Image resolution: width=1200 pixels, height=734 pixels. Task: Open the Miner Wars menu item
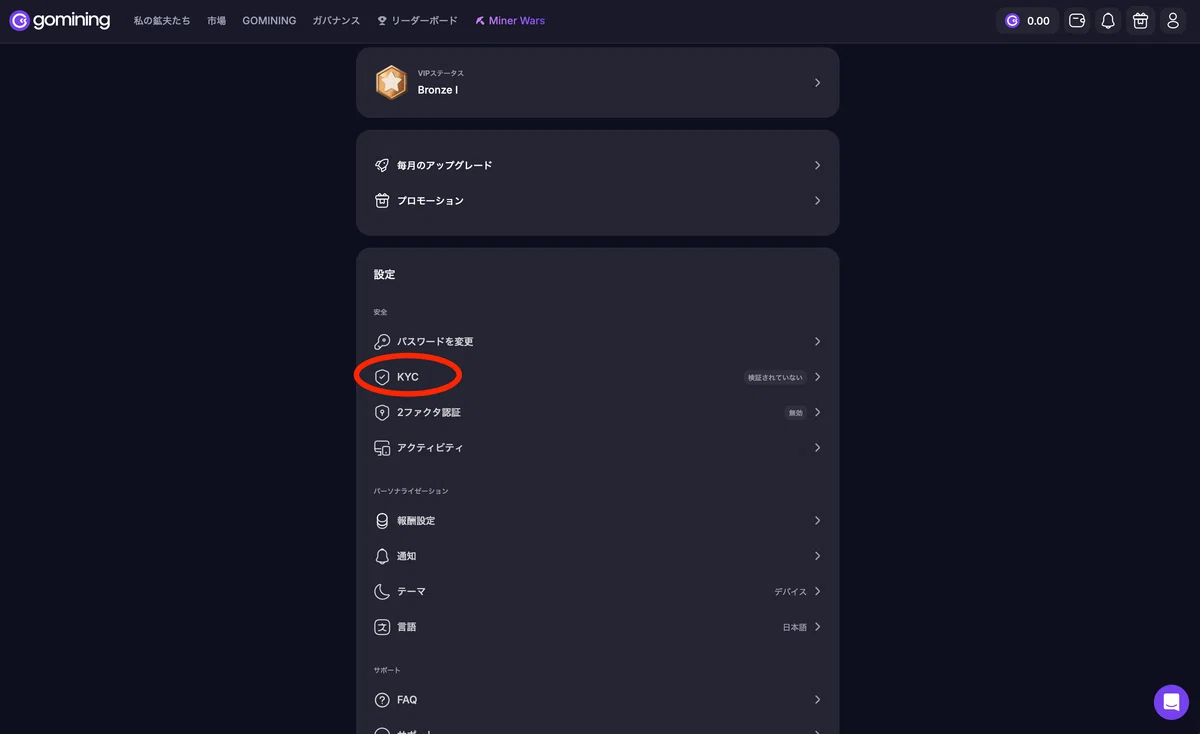pos(510,20)
